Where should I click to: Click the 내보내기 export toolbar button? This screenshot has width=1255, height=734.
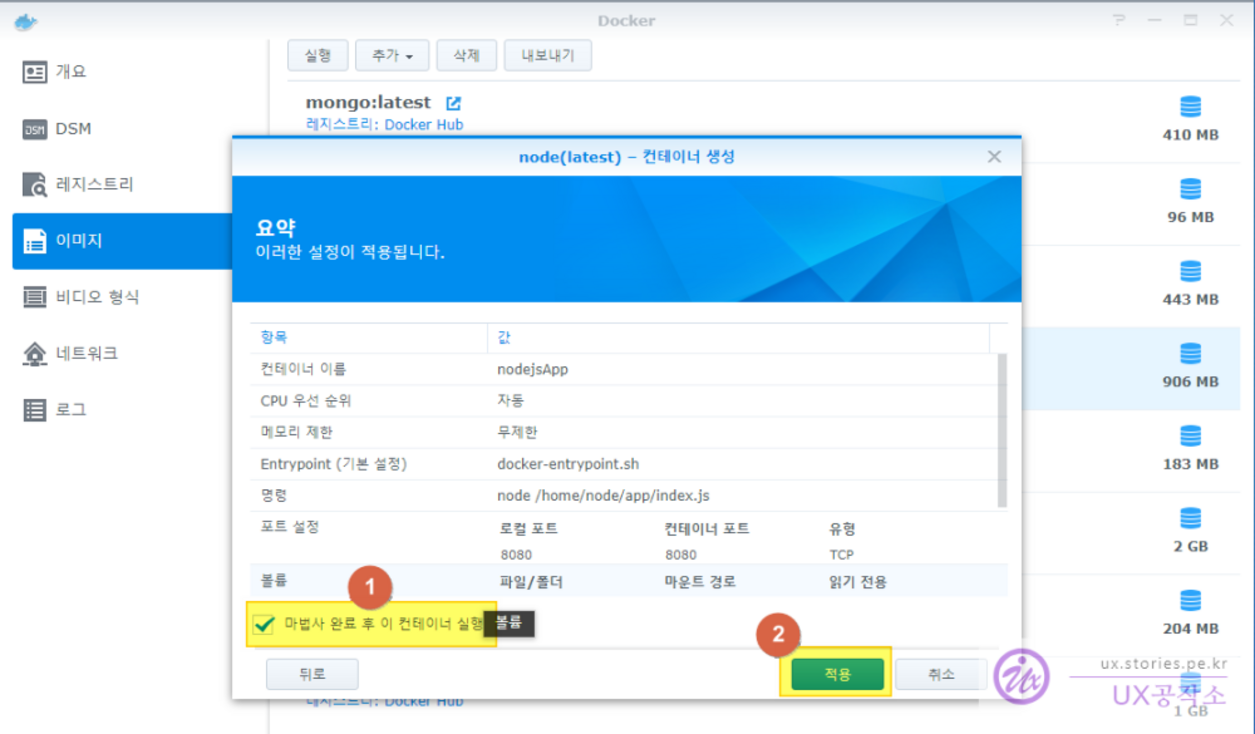click(x=547, y=56)
